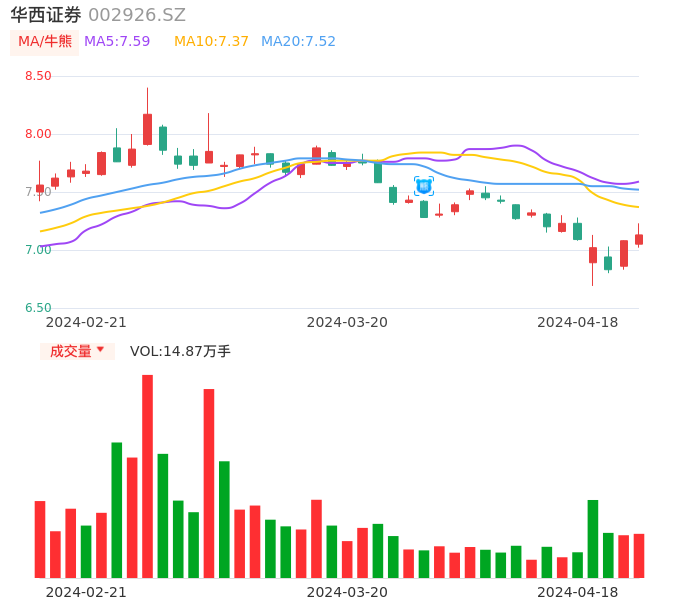The height and width of the screenshot is (606, 686).
Task: Click the 2024-03-20 date under volume chart
Action: 347,592
